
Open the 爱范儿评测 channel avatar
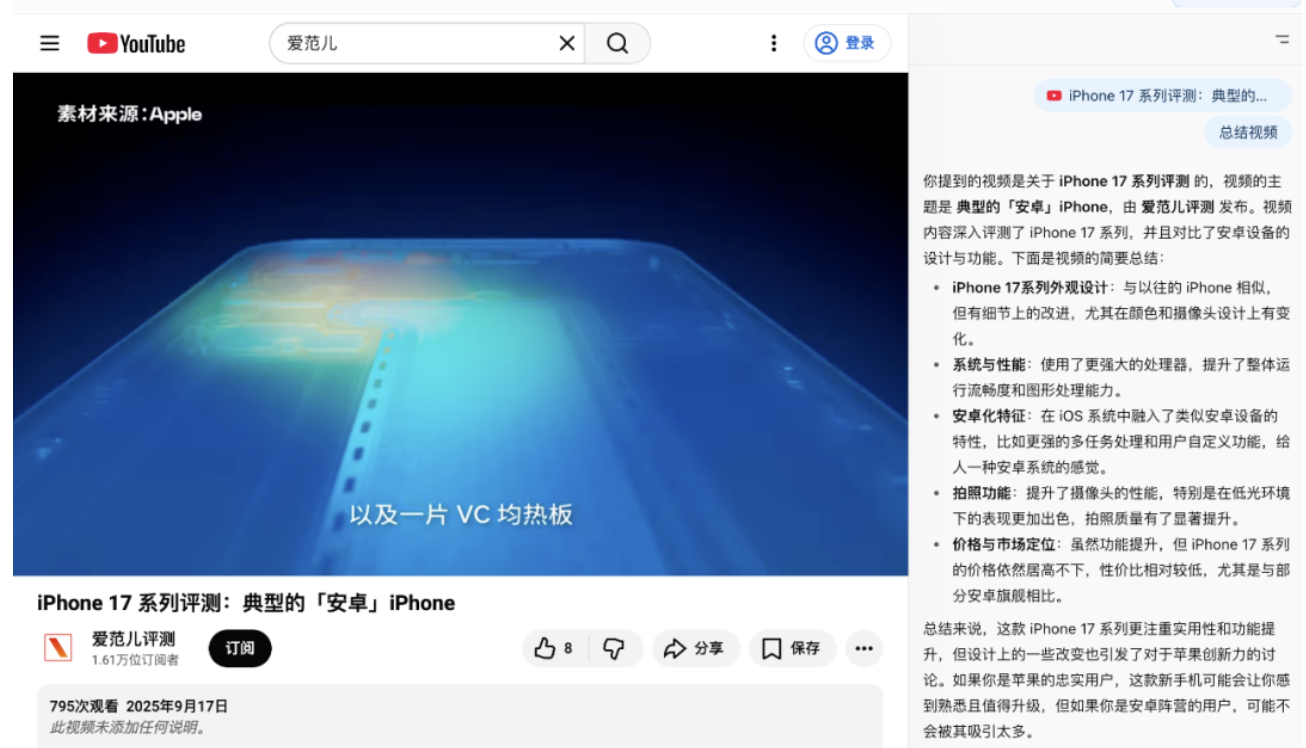click(58, 648)
